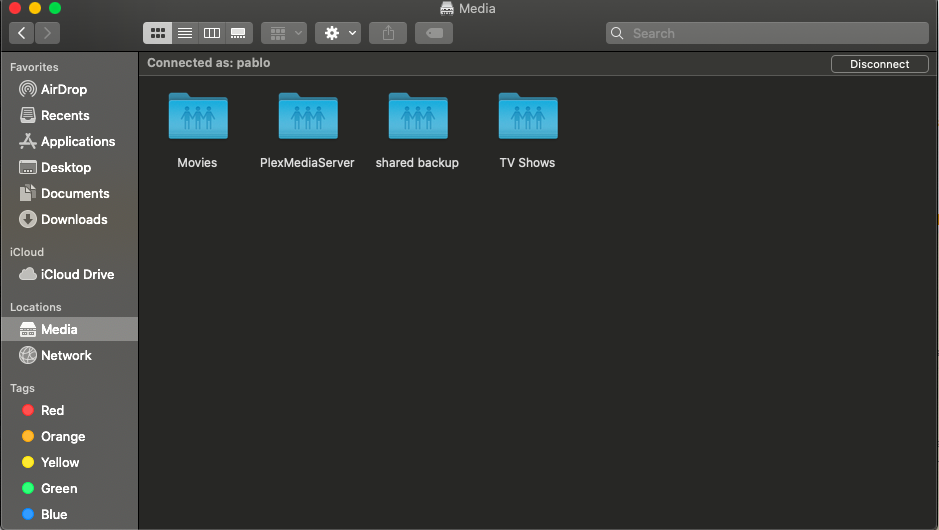
Task: Minimize the window with yellow button
Action: point(35,8)
